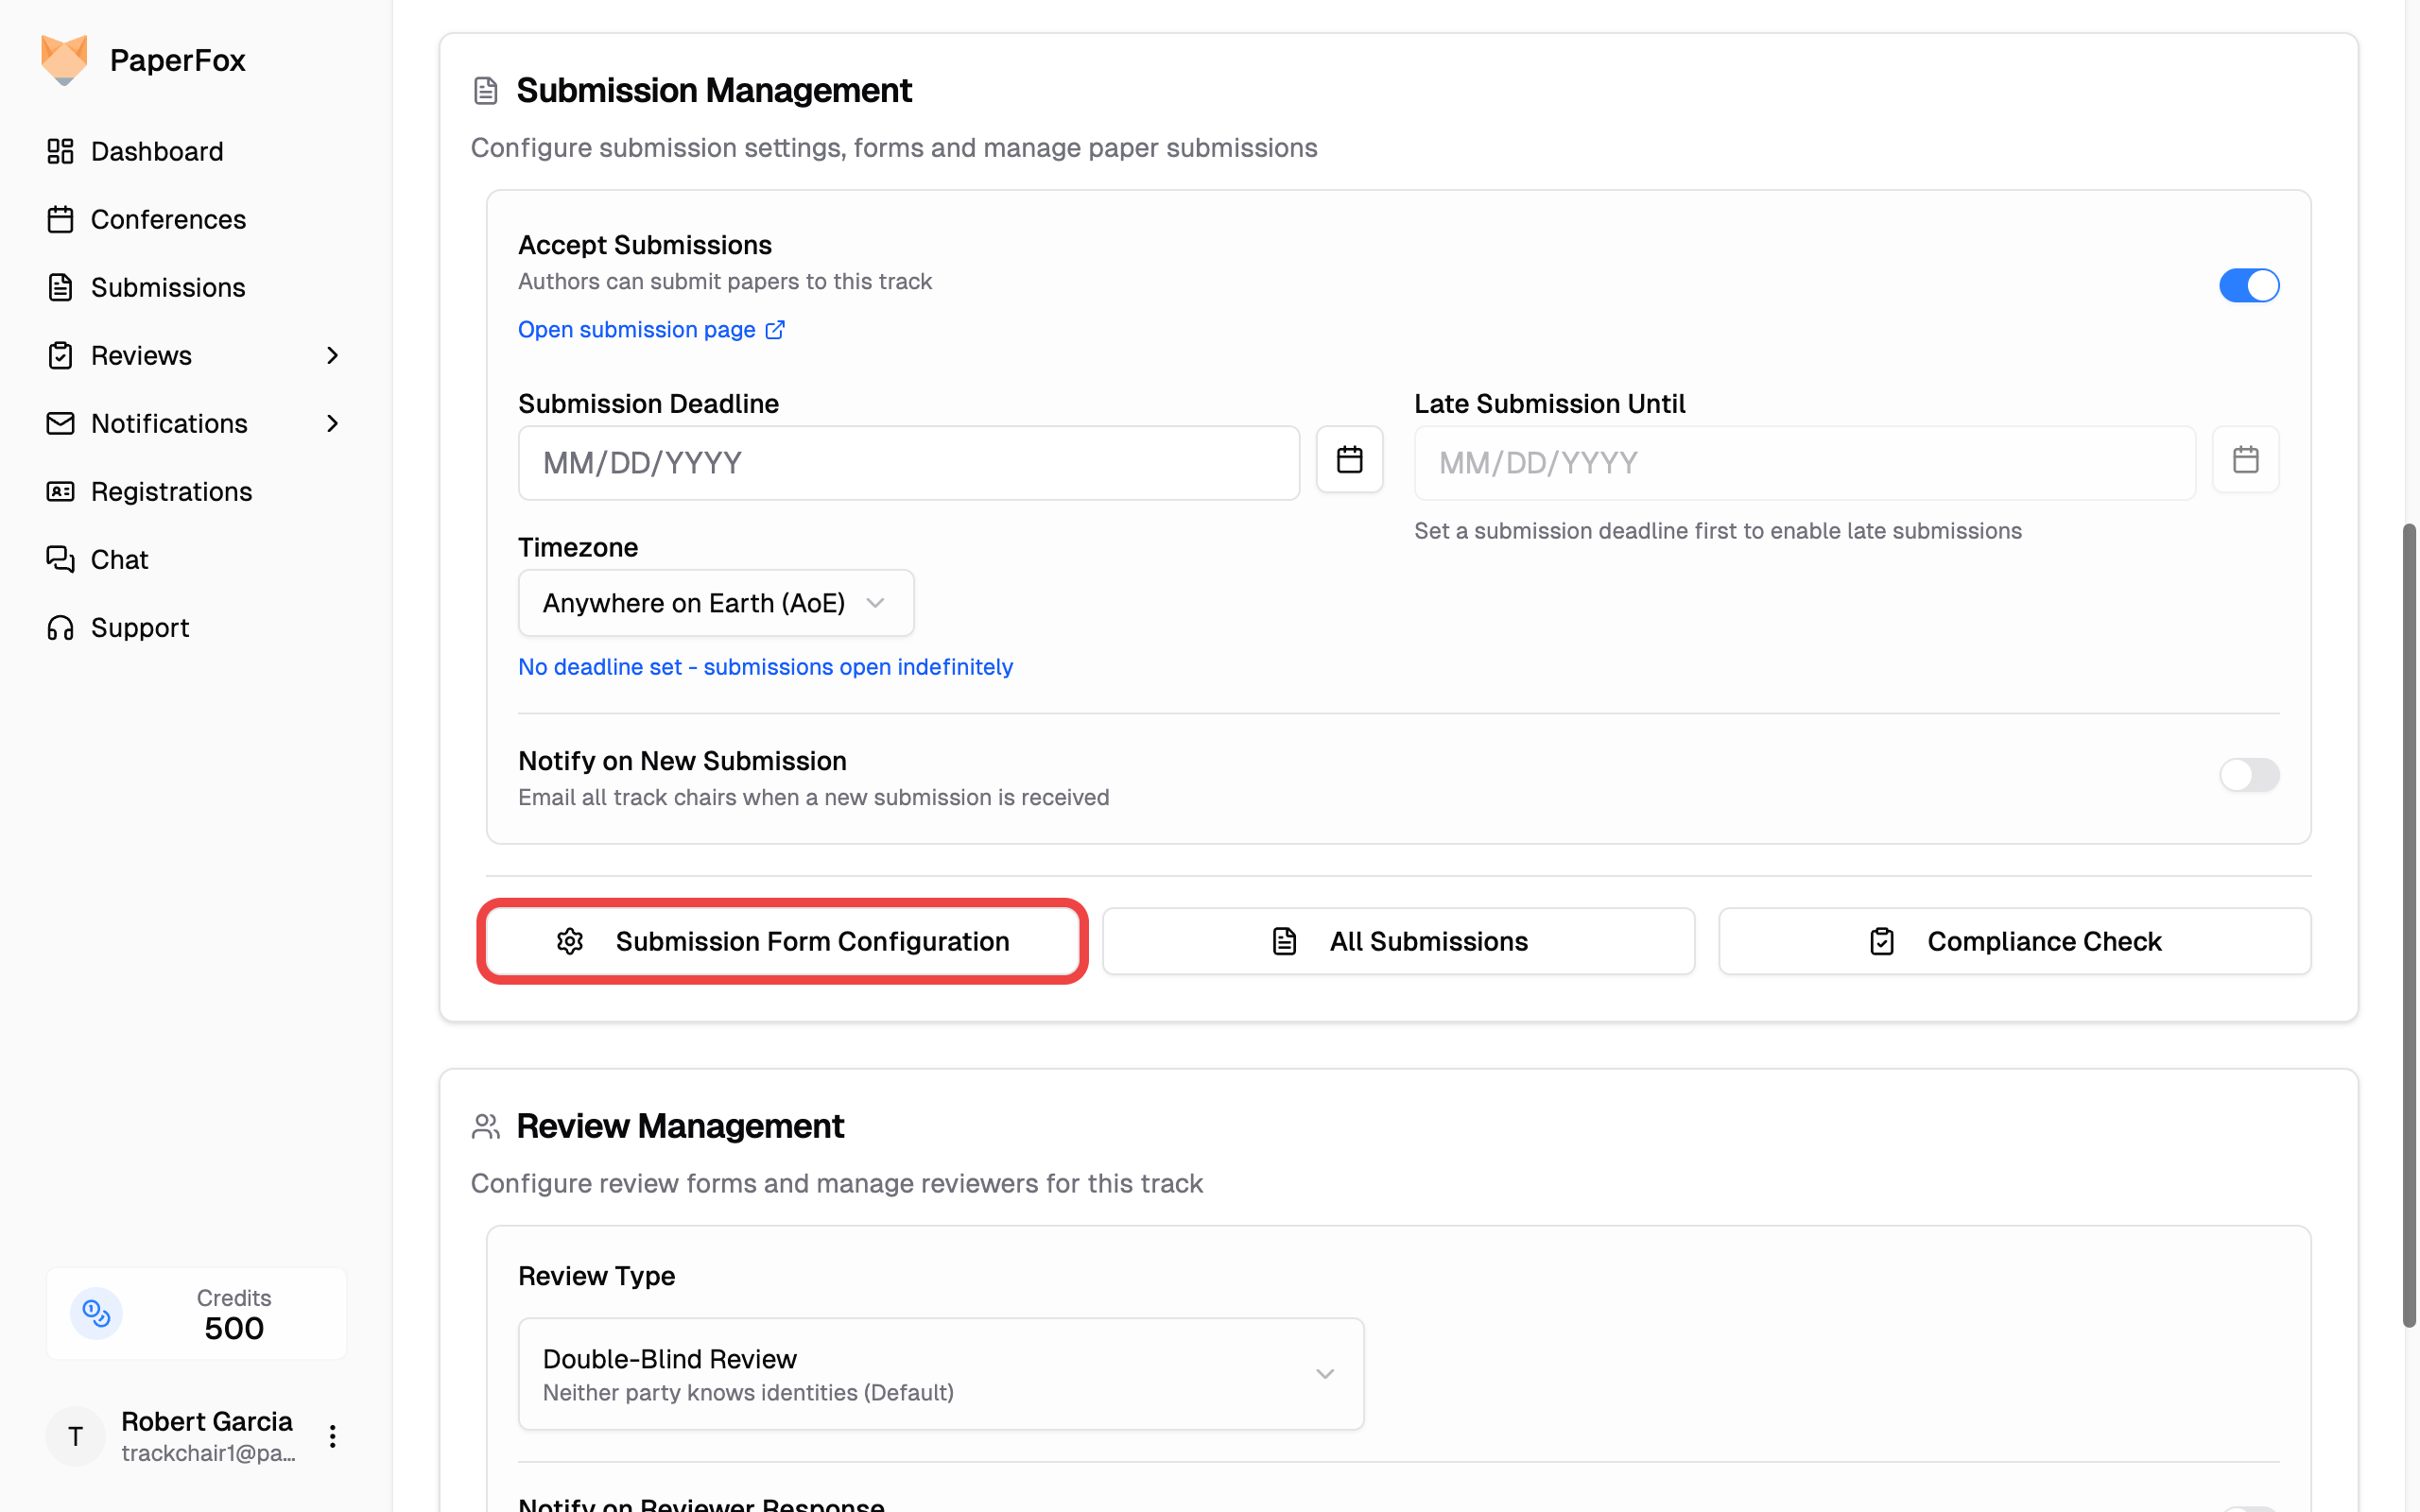Open the Timezone dropdown
This screenshot has width=2420, height=1512.
[x=715, y=603]
